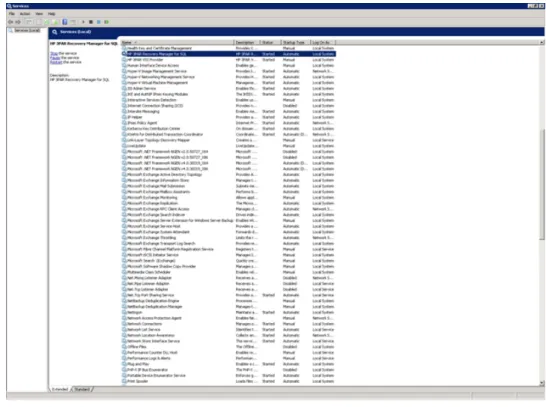Viewport: 546px width, 407px height.
Task: Open the Help menu
Action: pos(52,14)
